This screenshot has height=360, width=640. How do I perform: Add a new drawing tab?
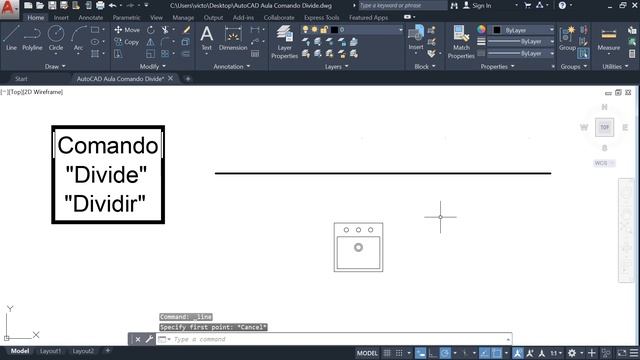click(188, 79)
